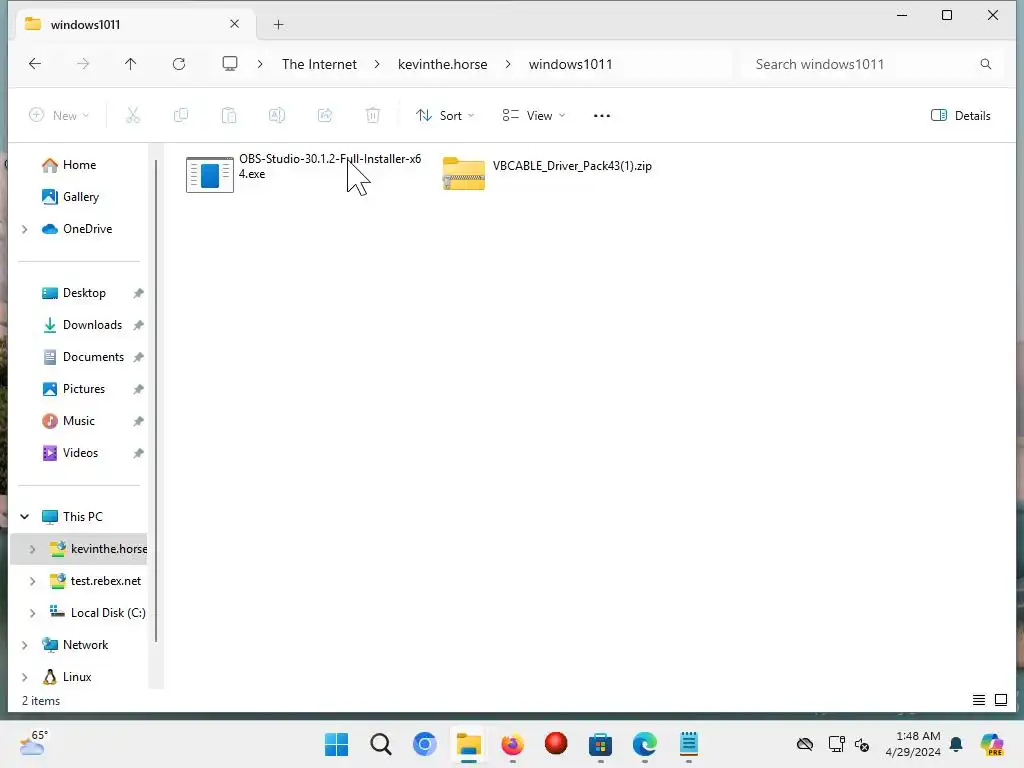Screen dimensions: 1024x768
Task: Expand the Network node
Action: 25,645
